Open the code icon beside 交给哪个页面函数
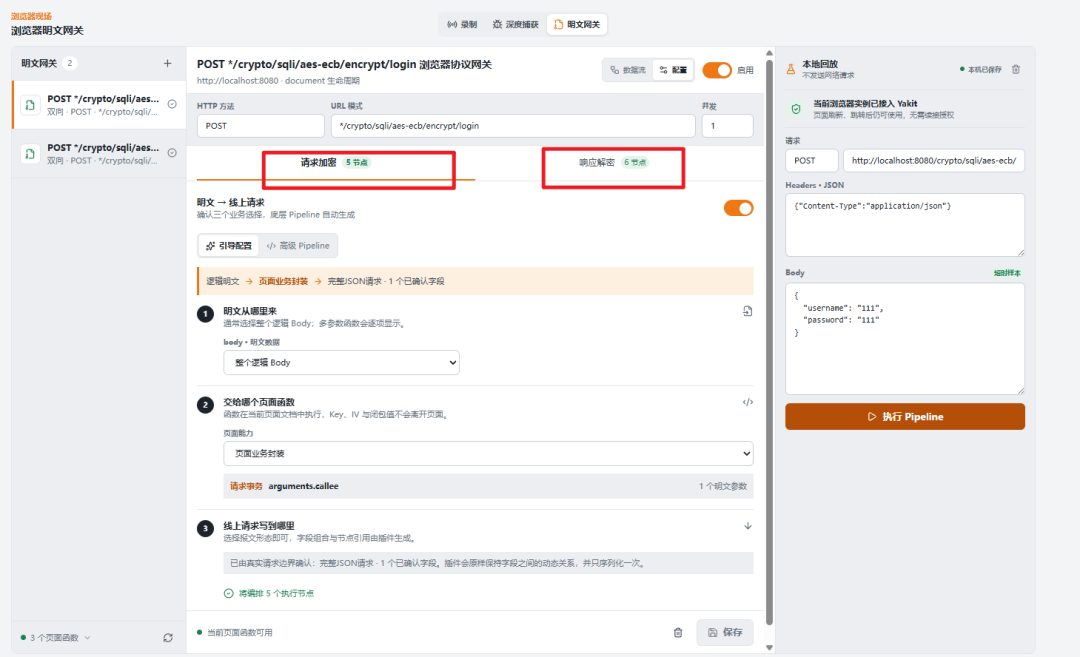 (x=747, y=402)
